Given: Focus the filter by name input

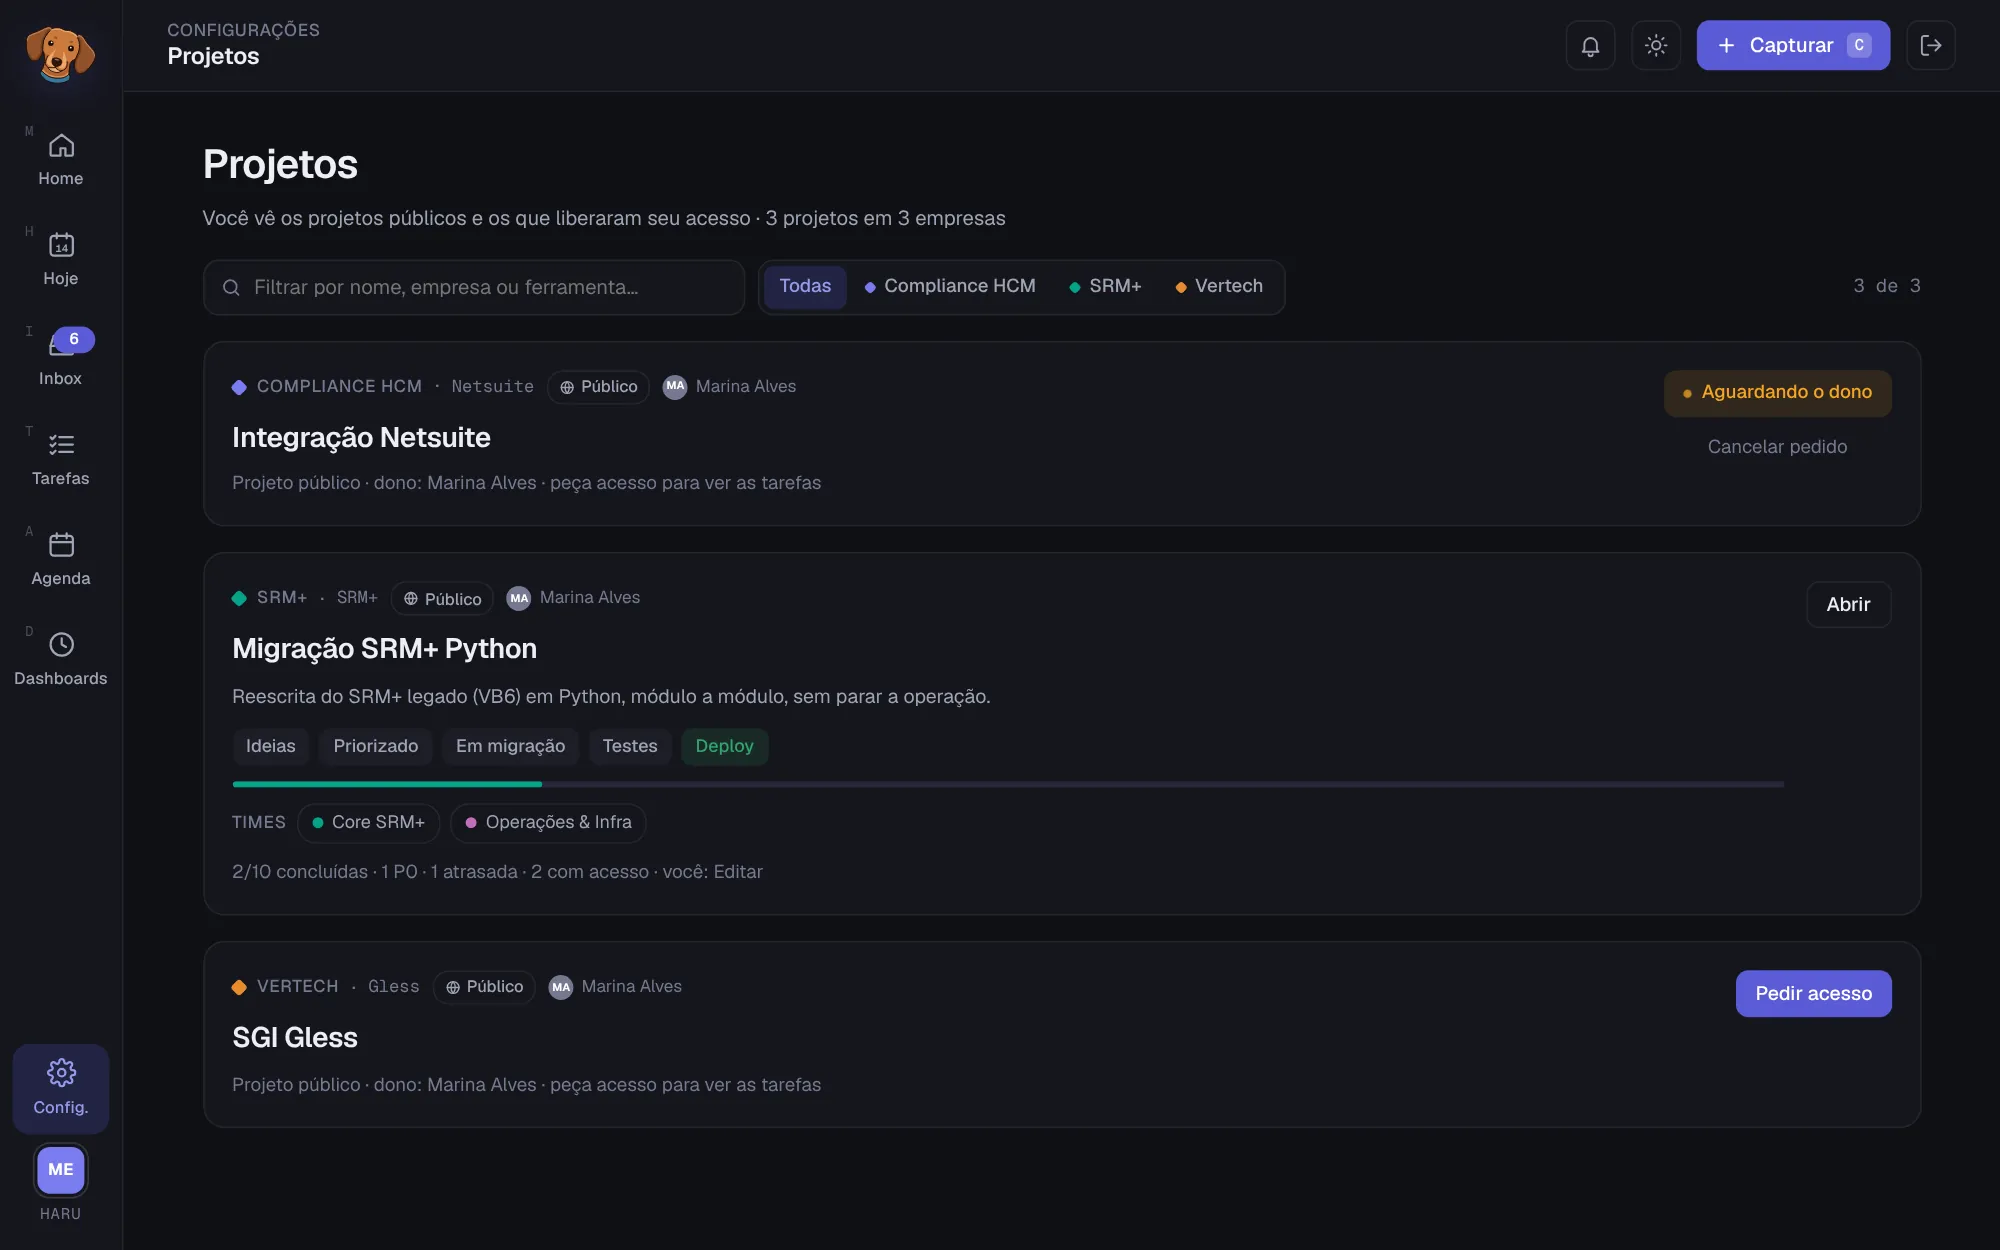Looking at the screenshot, I should [474, 288].
